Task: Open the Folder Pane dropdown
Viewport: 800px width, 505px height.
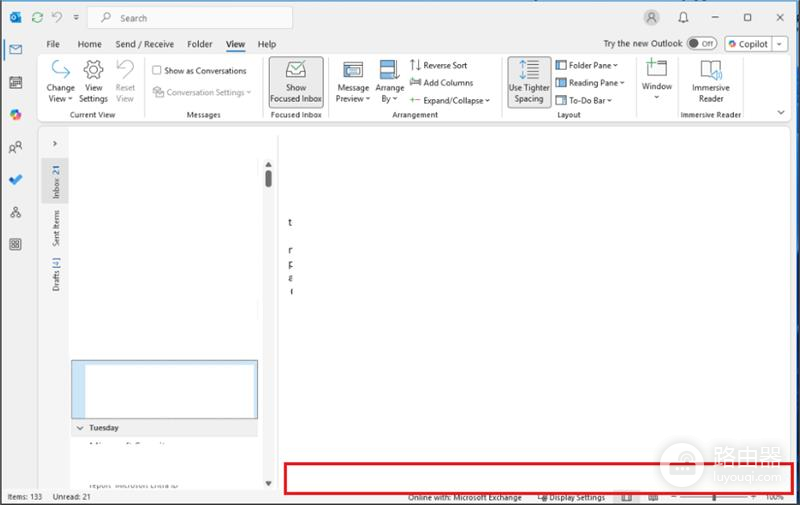Action: coord(587,65)
